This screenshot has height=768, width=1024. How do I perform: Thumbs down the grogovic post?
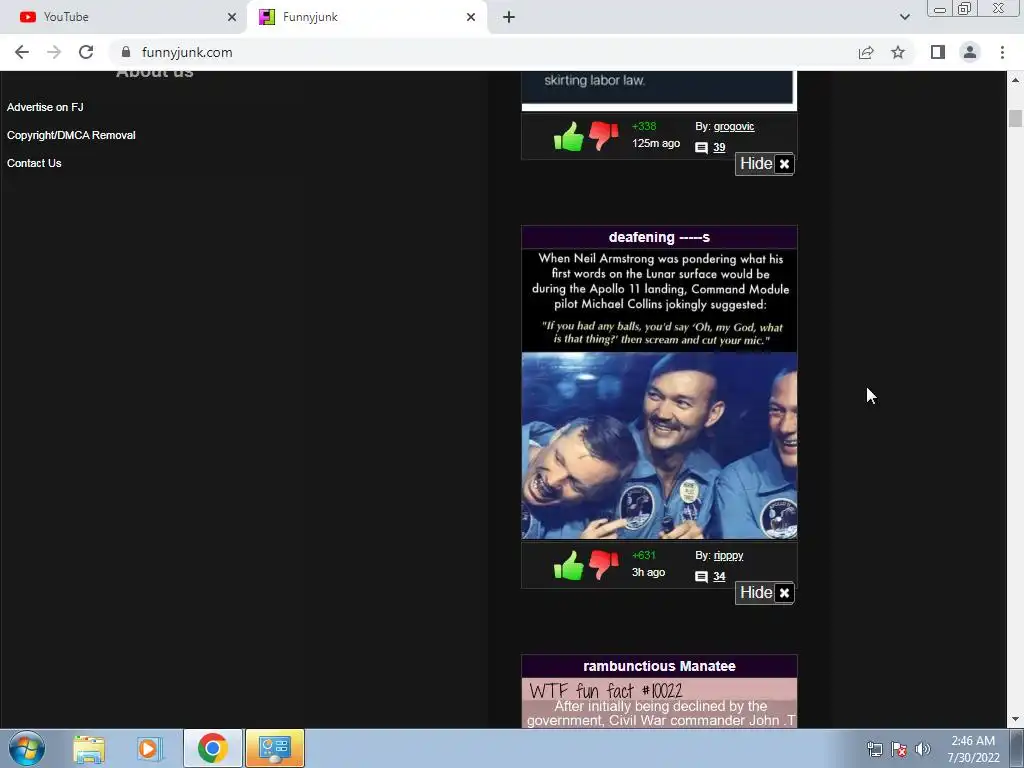(603, 136)
